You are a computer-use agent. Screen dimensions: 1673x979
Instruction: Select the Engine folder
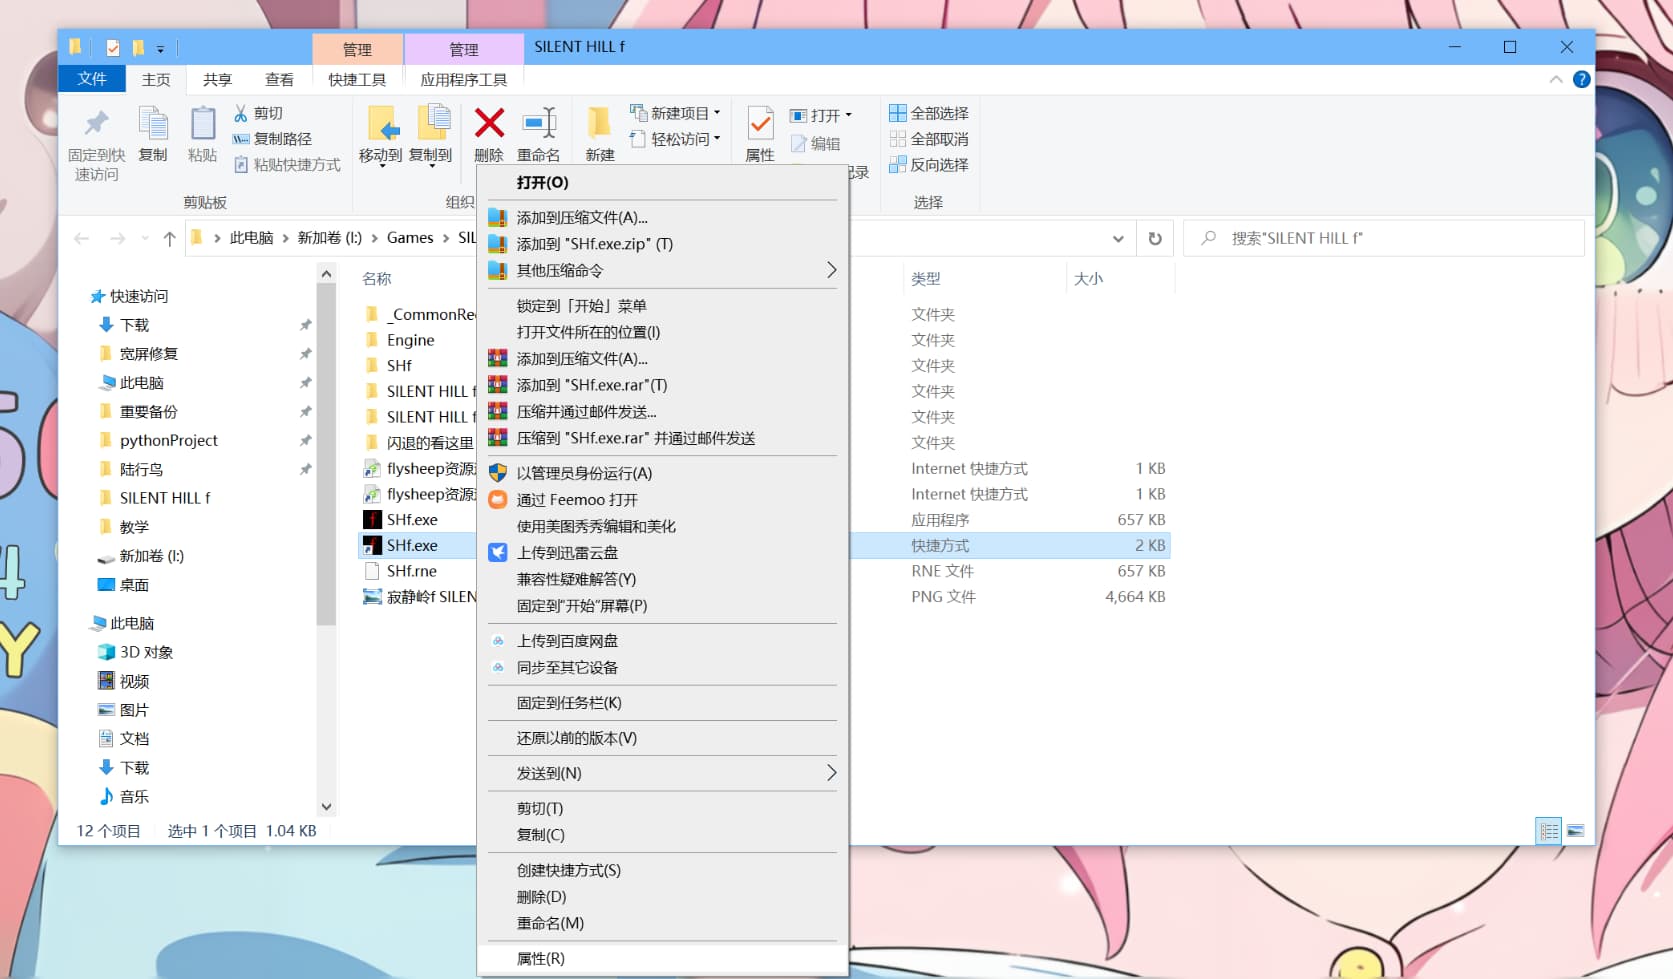[x=410, y=340]
